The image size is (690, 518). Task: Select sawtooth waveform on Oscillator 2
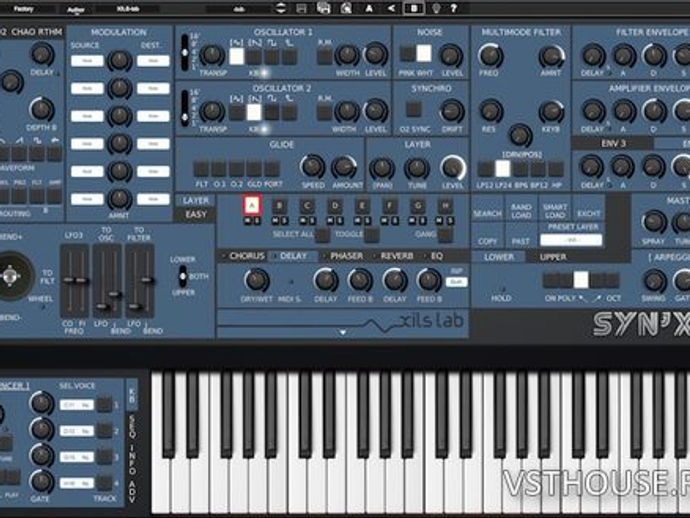click(254, 113)
